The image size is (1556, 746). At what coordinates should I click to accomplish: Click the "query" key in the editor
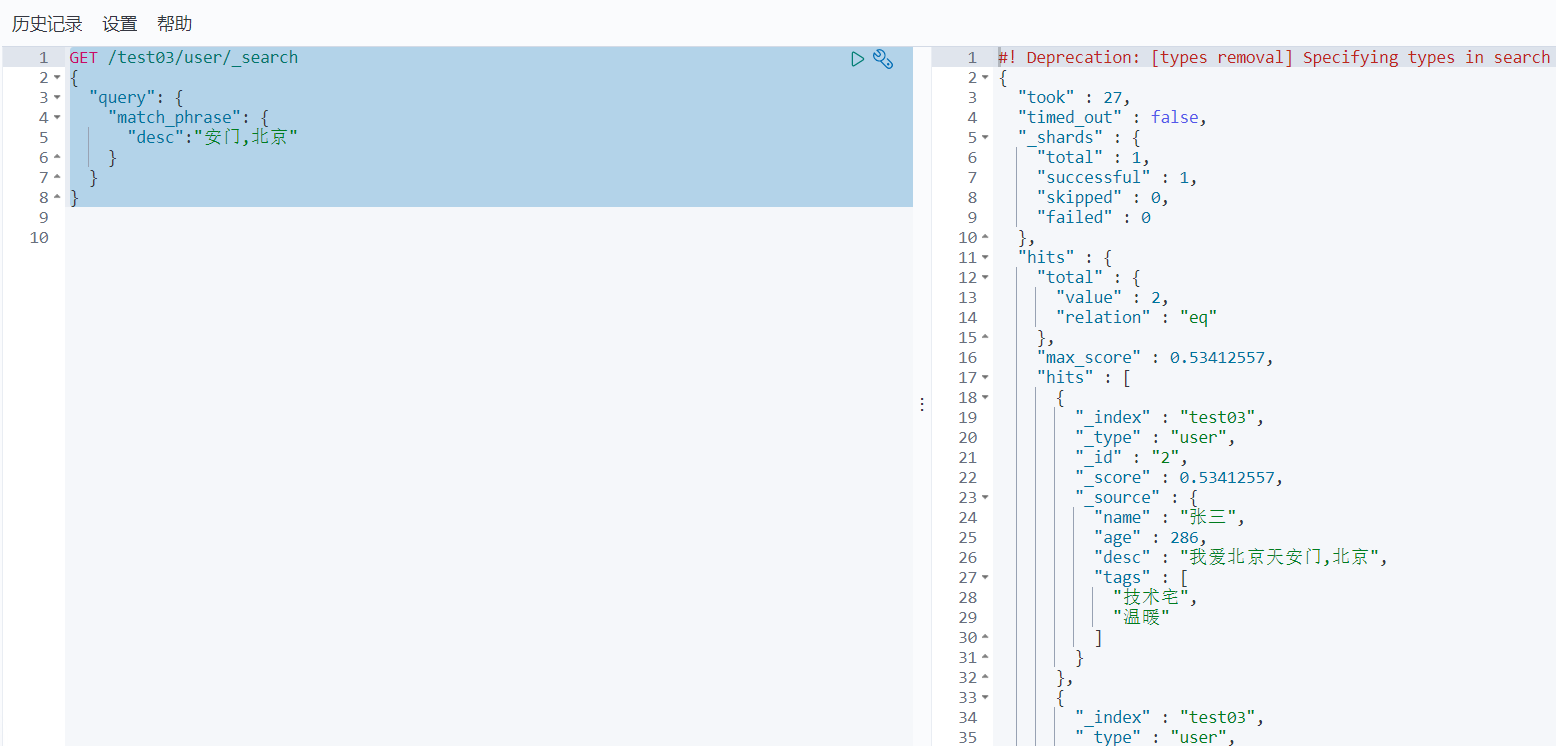point(120,98)
